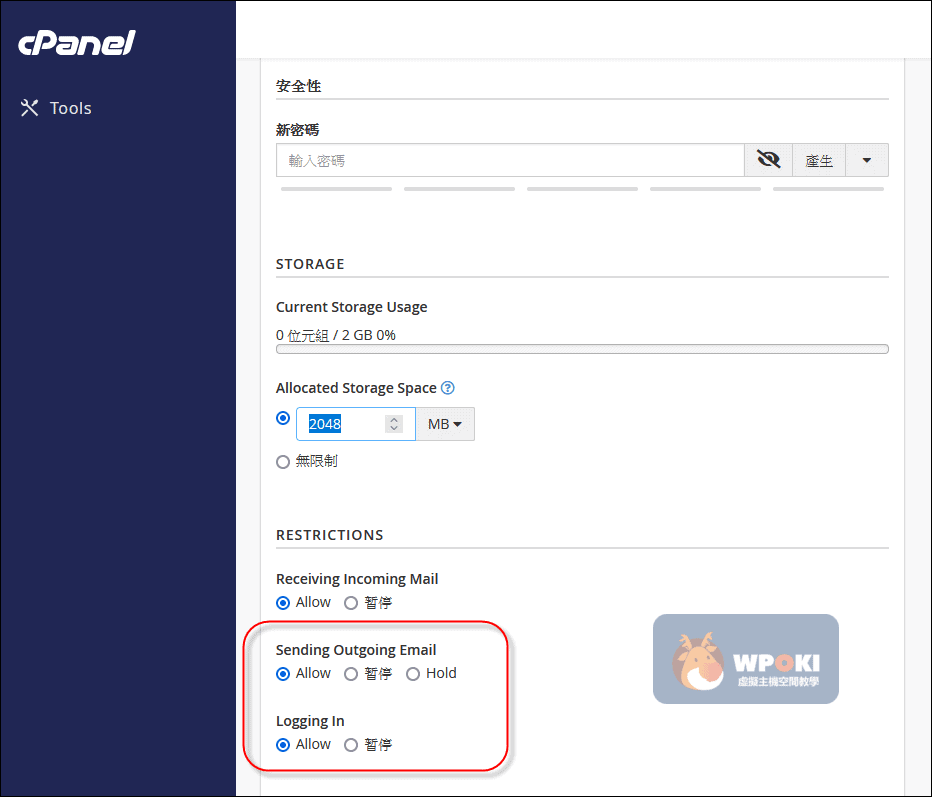Click the Current Storage Usage progress bar
The width and height of the screenshot is (932, 797).
pyautogui.click(x=582, y=349)
